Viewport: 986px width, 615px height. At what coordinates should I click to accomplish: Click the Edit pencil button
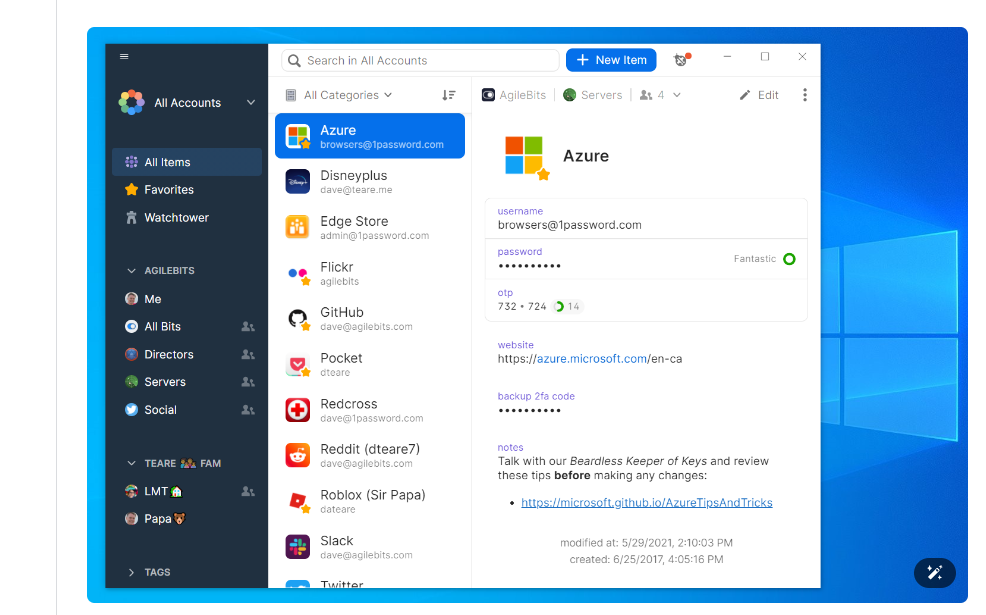click(759, 95)
